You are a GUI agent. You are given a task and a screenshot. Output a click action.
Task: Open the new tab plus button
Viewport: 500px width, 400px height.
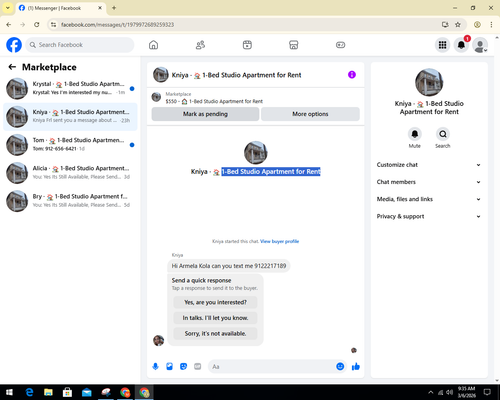[x=114, y=8]
